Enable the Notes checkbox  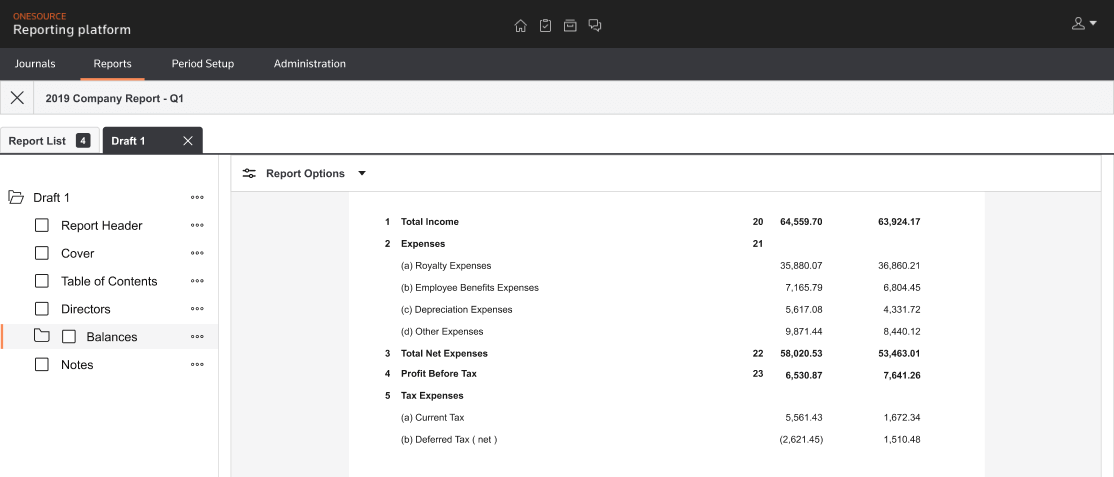point(42,365)
